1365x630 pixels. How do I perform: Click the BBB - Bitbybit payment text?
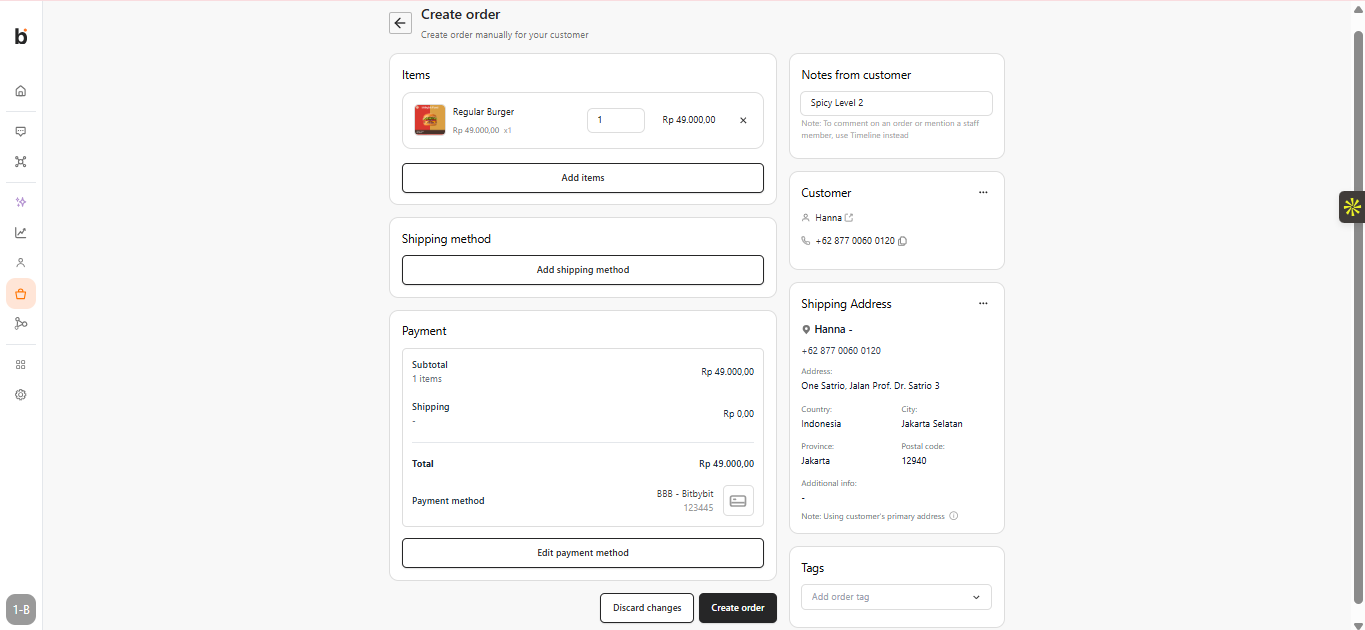coord(685,494)
